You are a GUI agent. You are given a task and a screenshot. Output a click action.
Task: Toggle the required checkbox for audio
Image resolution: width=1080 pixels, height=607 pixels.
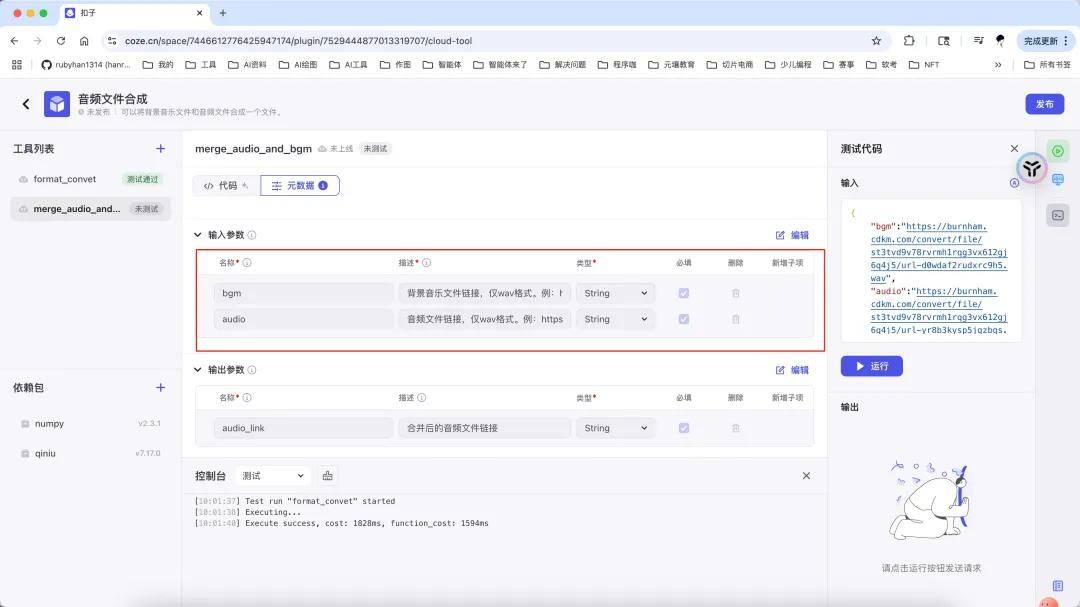(x=683, y=319)
